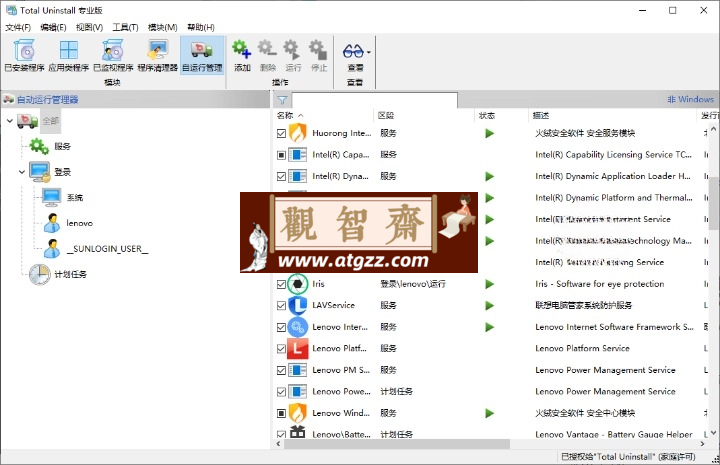This screenshot has height=465, width=720.
Task: Open the 编辑(E) menu
Action: (x=53, y=28)
